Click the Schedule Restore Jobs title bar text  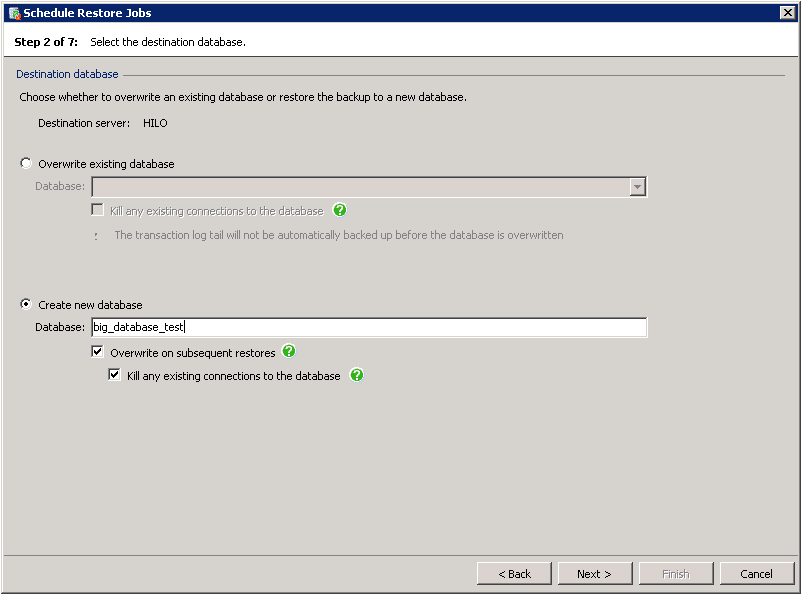[x=87, y=13]
